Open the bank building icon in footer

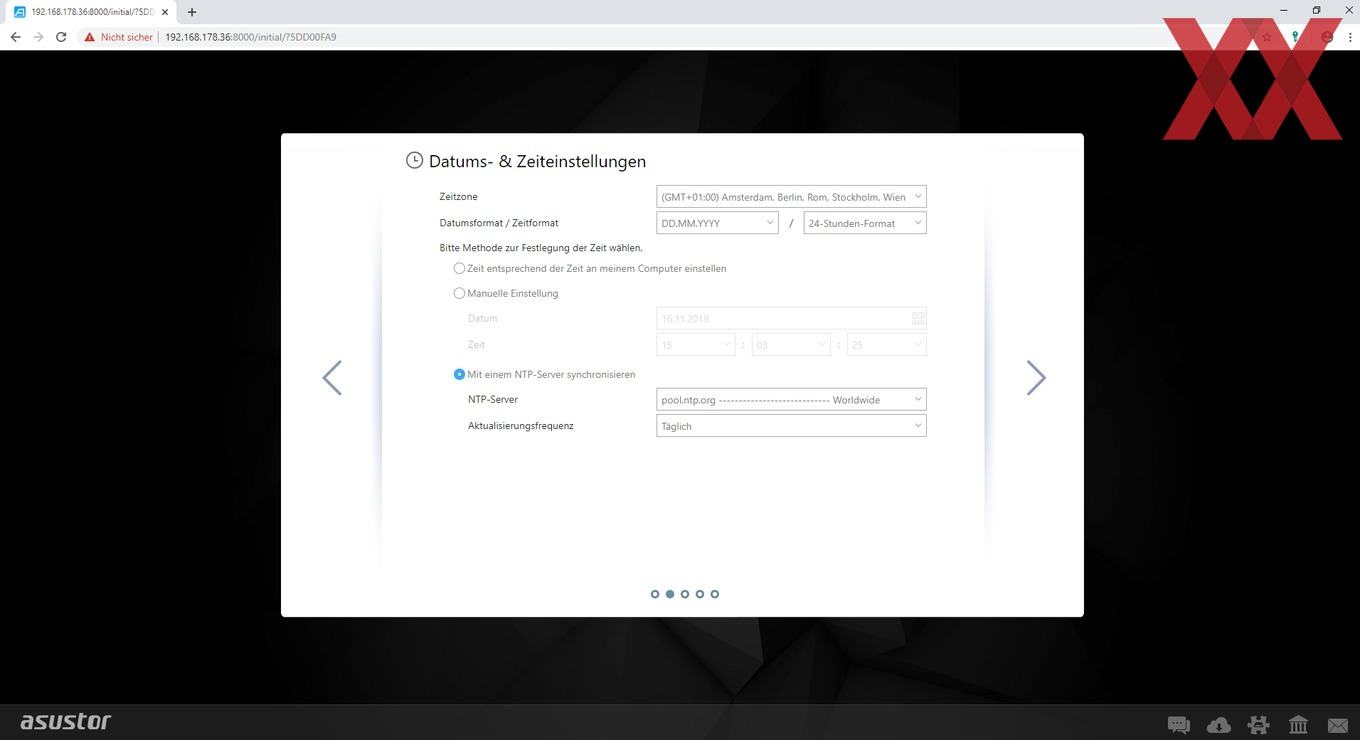pyautogui.click(x=1298, y=725)
